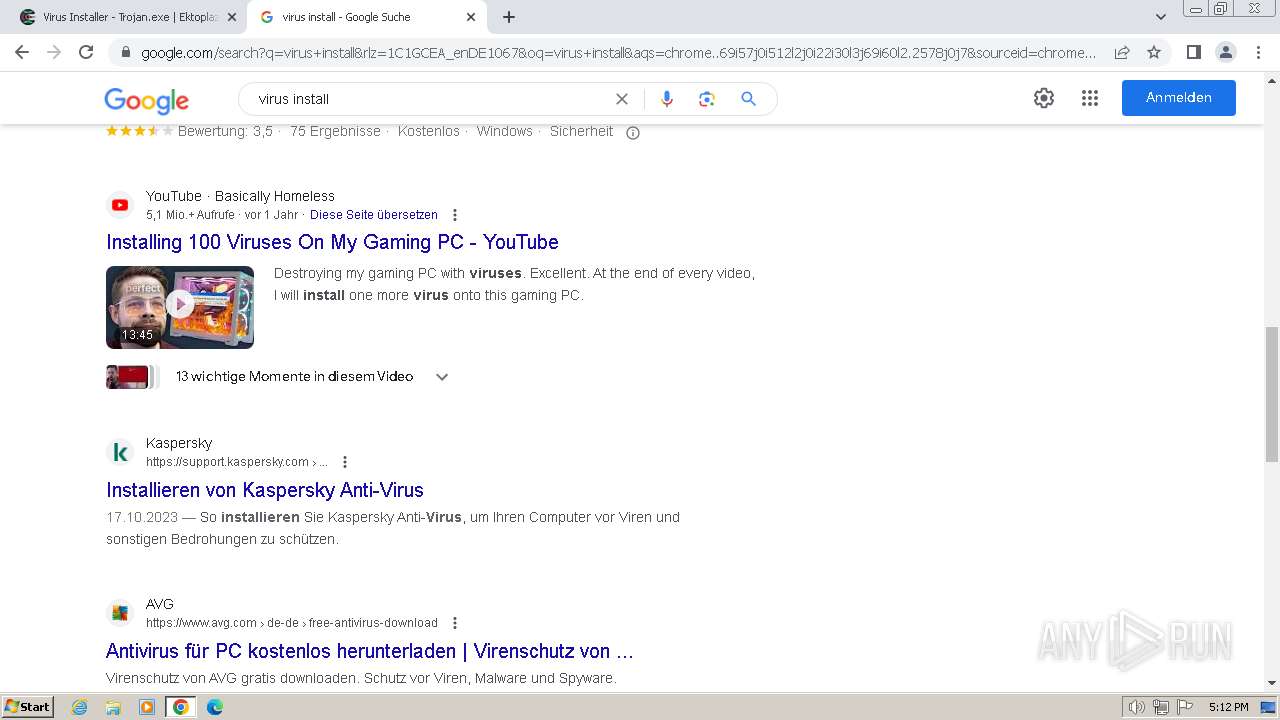View site information lock icon

(125, 52)
